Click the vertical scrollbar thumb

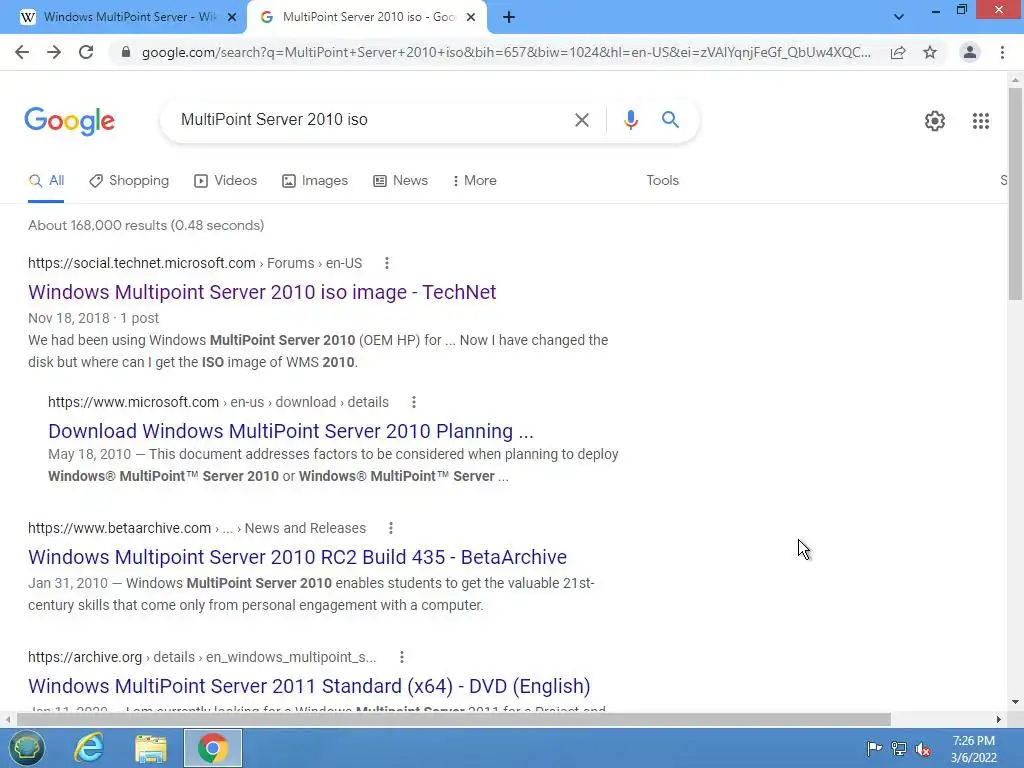[1015, 193]
